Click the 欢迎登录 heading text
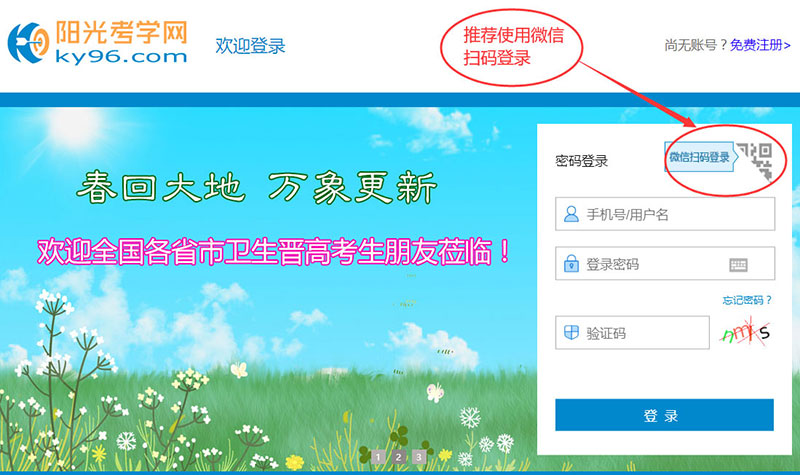The width and height of the screenshot is (800, 475). click(250, 45)
